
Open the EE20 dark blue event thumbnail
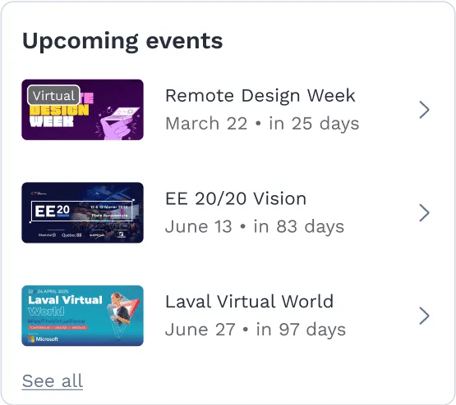[x=83, y=213]
